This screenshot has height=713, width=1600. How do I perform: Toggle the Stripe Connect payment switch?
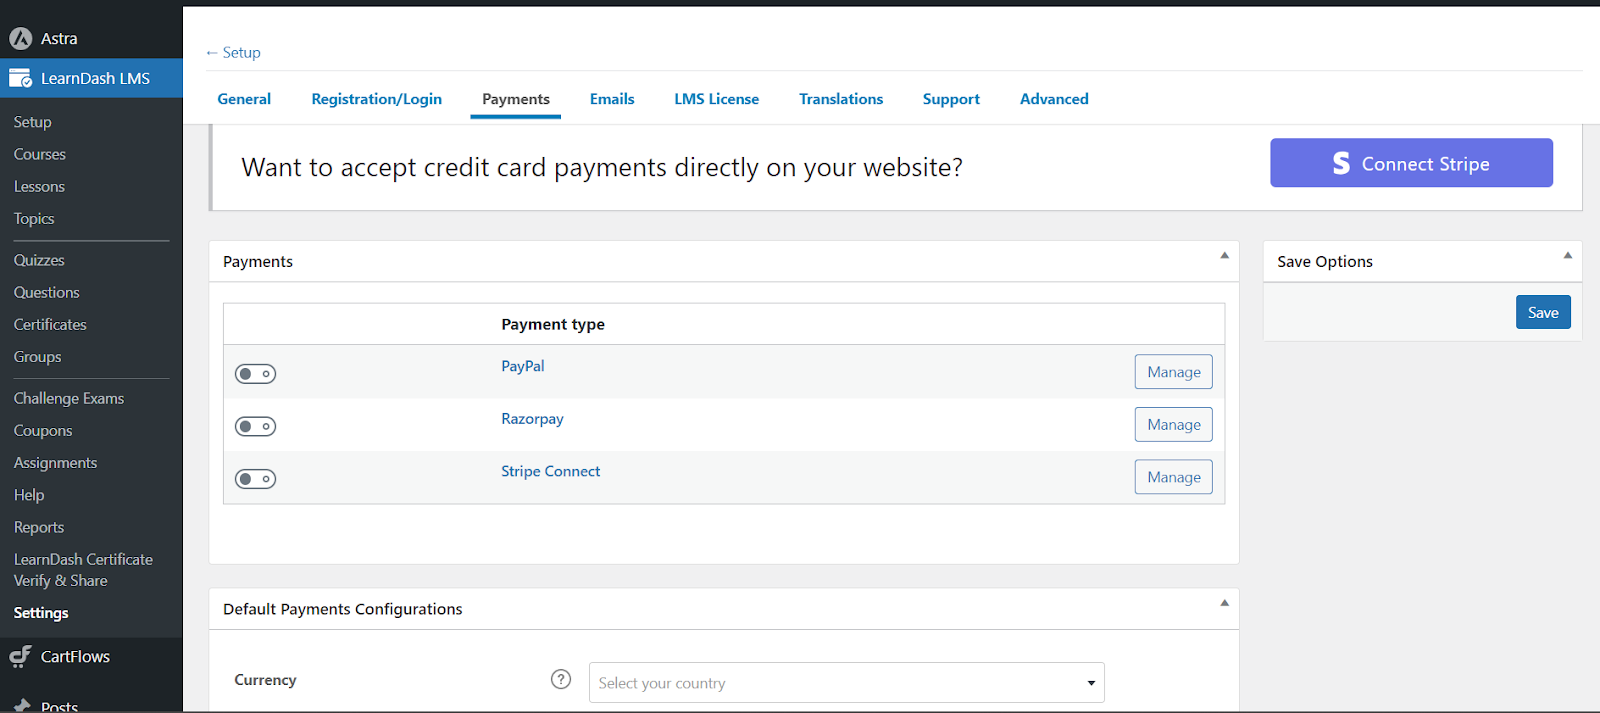(255, 479)
